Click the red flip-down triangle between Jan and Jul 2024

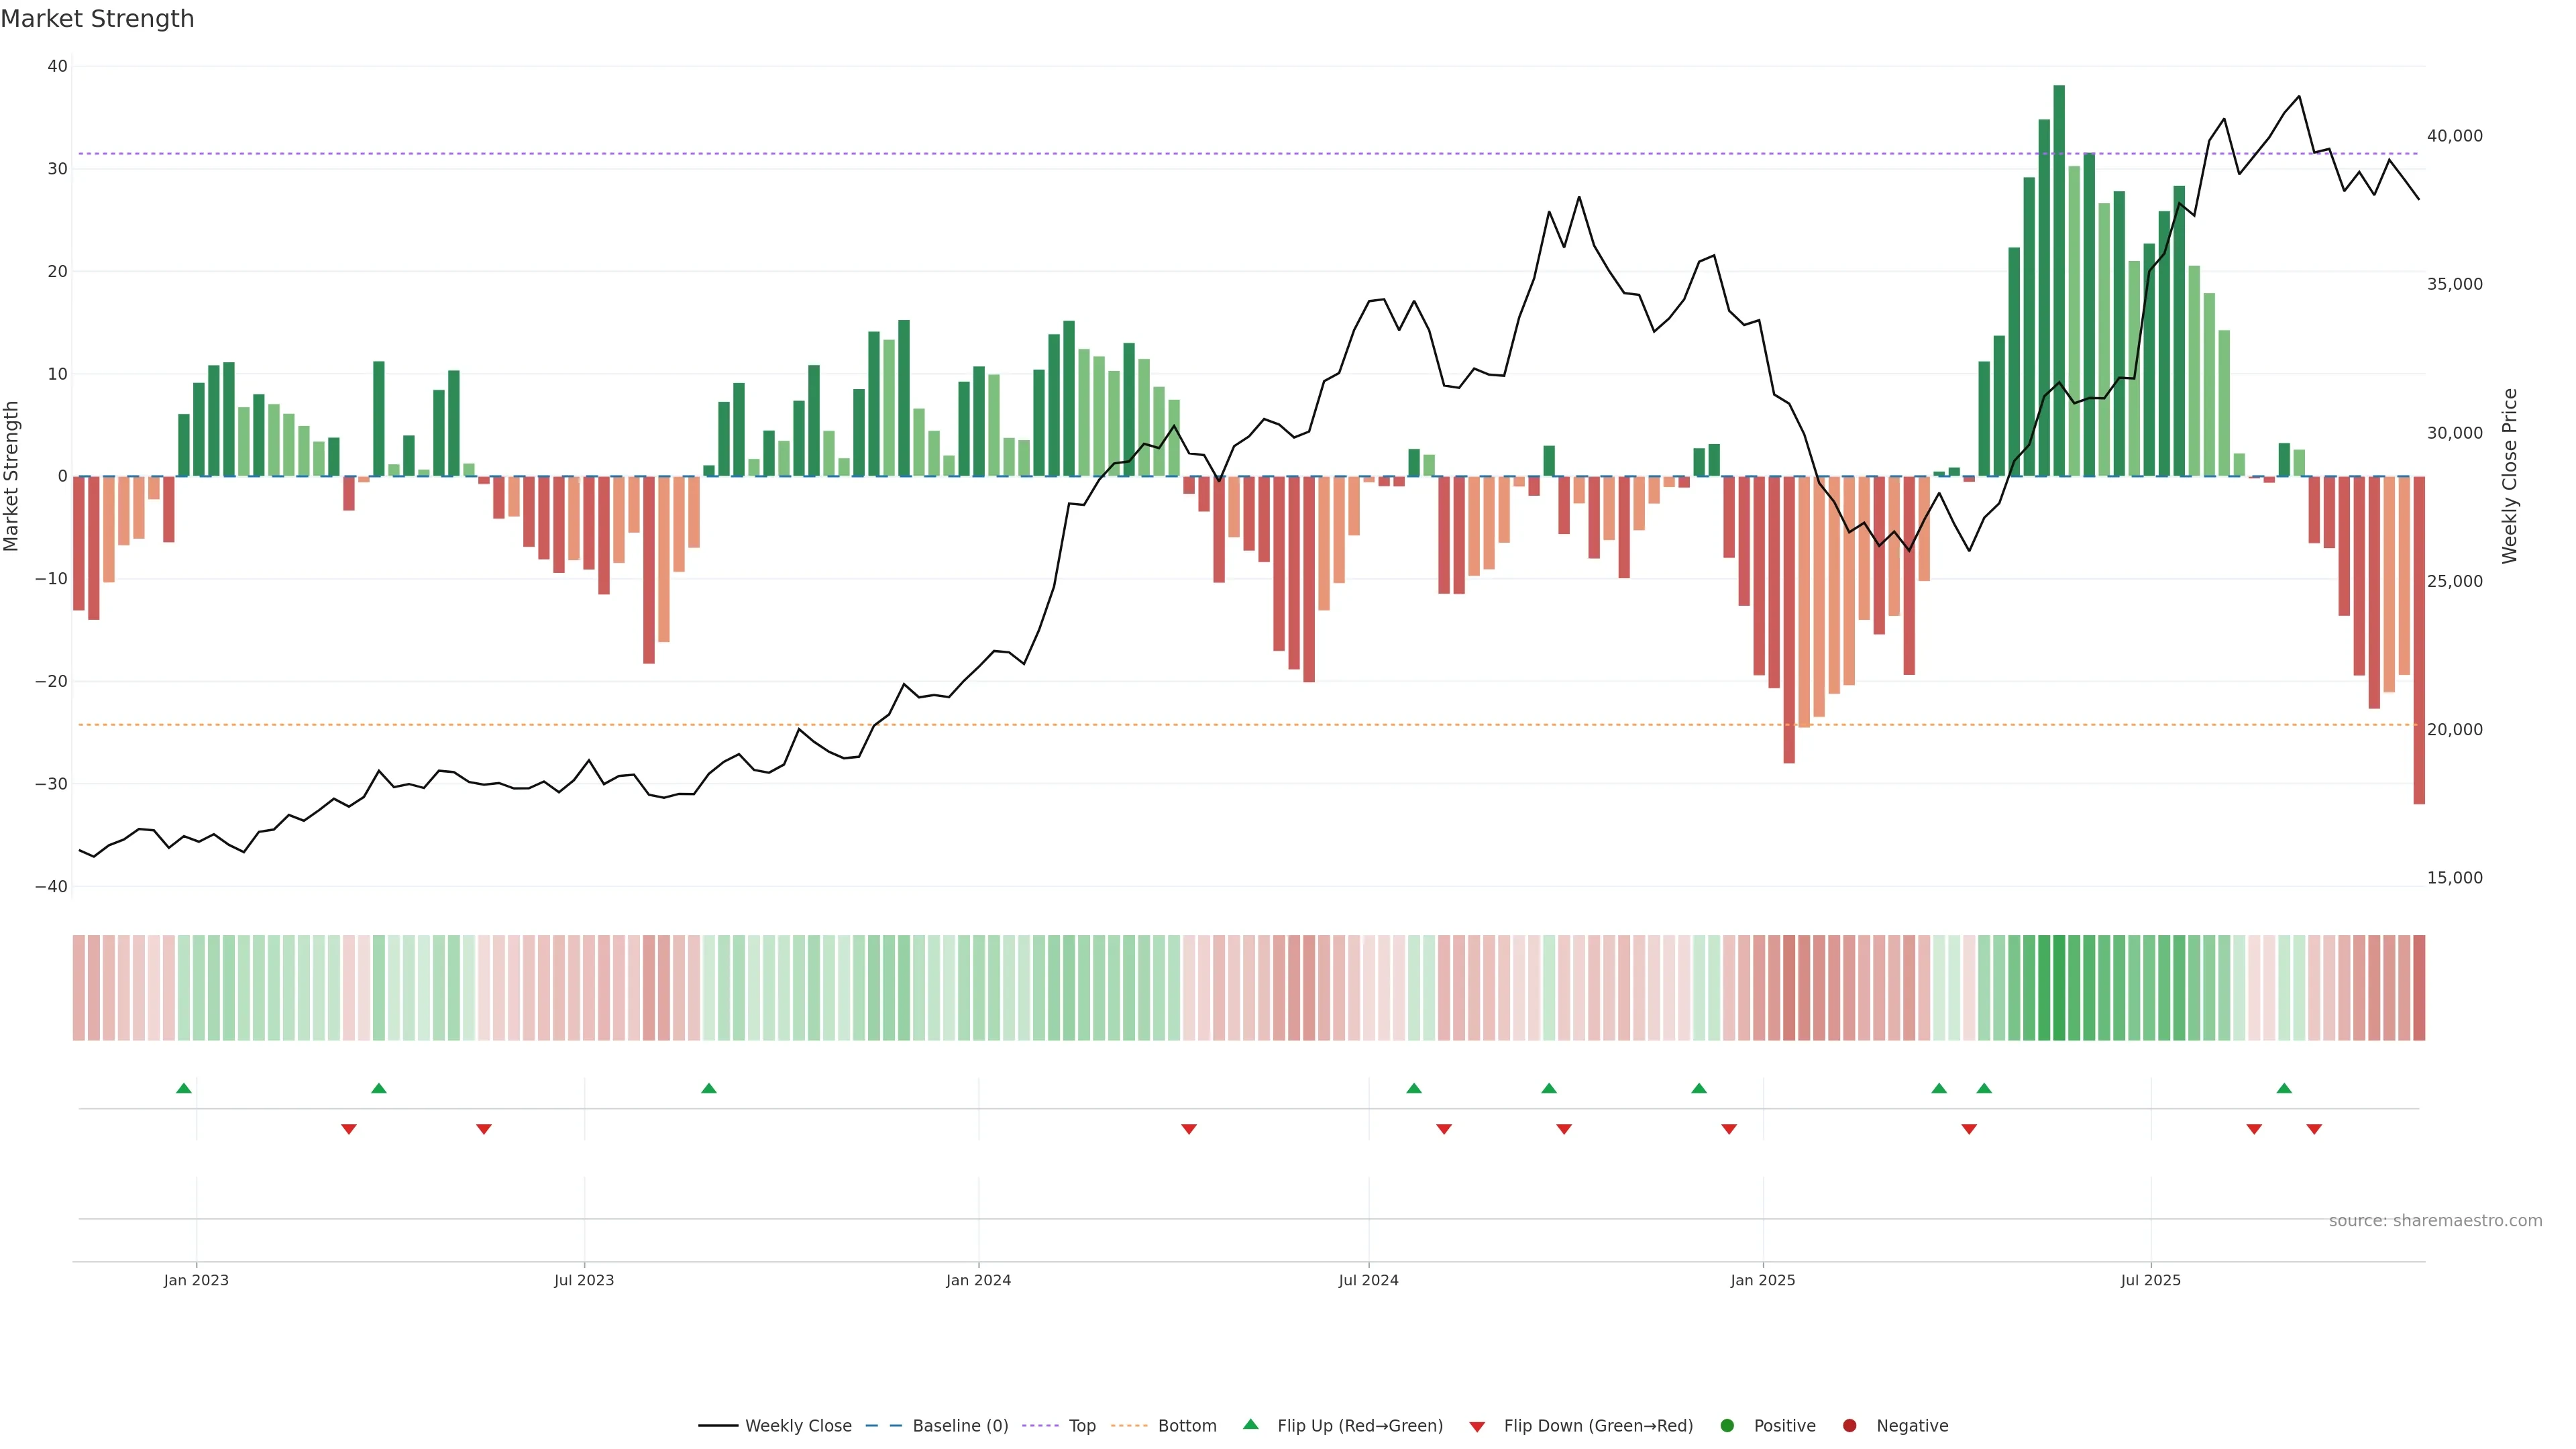pyautogui.click(x=1189, y=1129)
